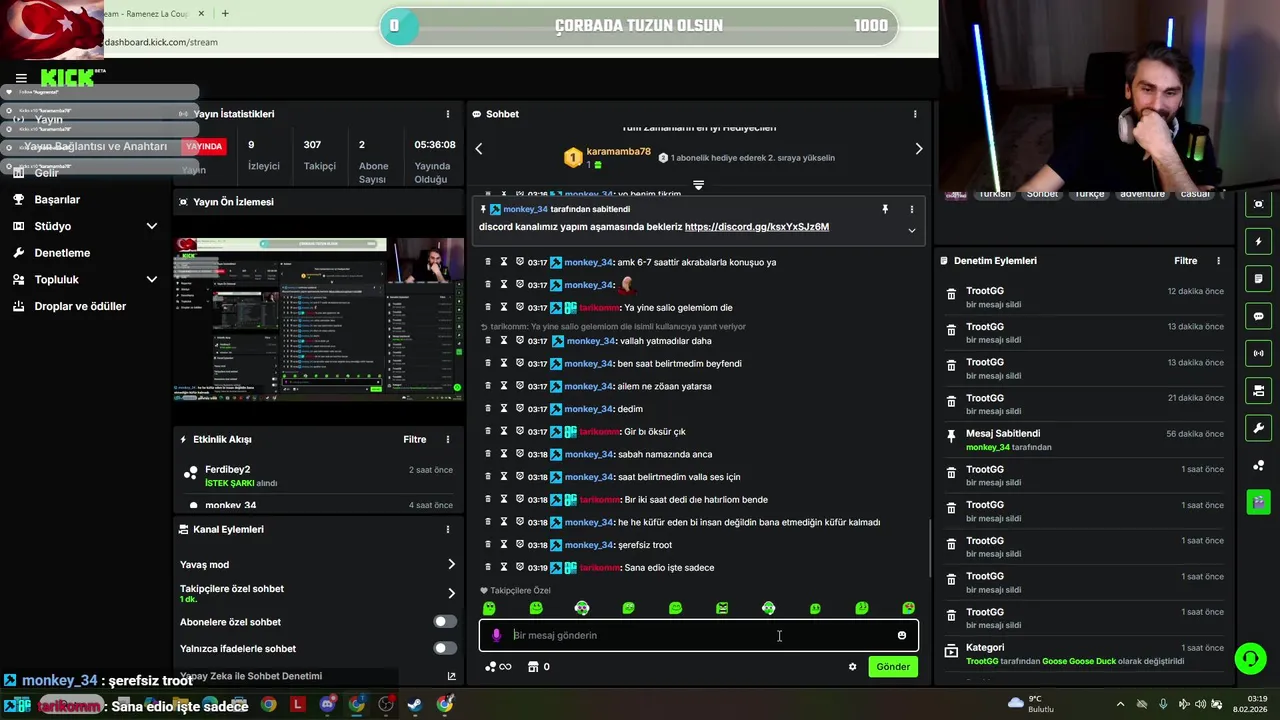Open pinned message three-dot options
This screenshot has width=1280, height=720.
pos(911,209)
